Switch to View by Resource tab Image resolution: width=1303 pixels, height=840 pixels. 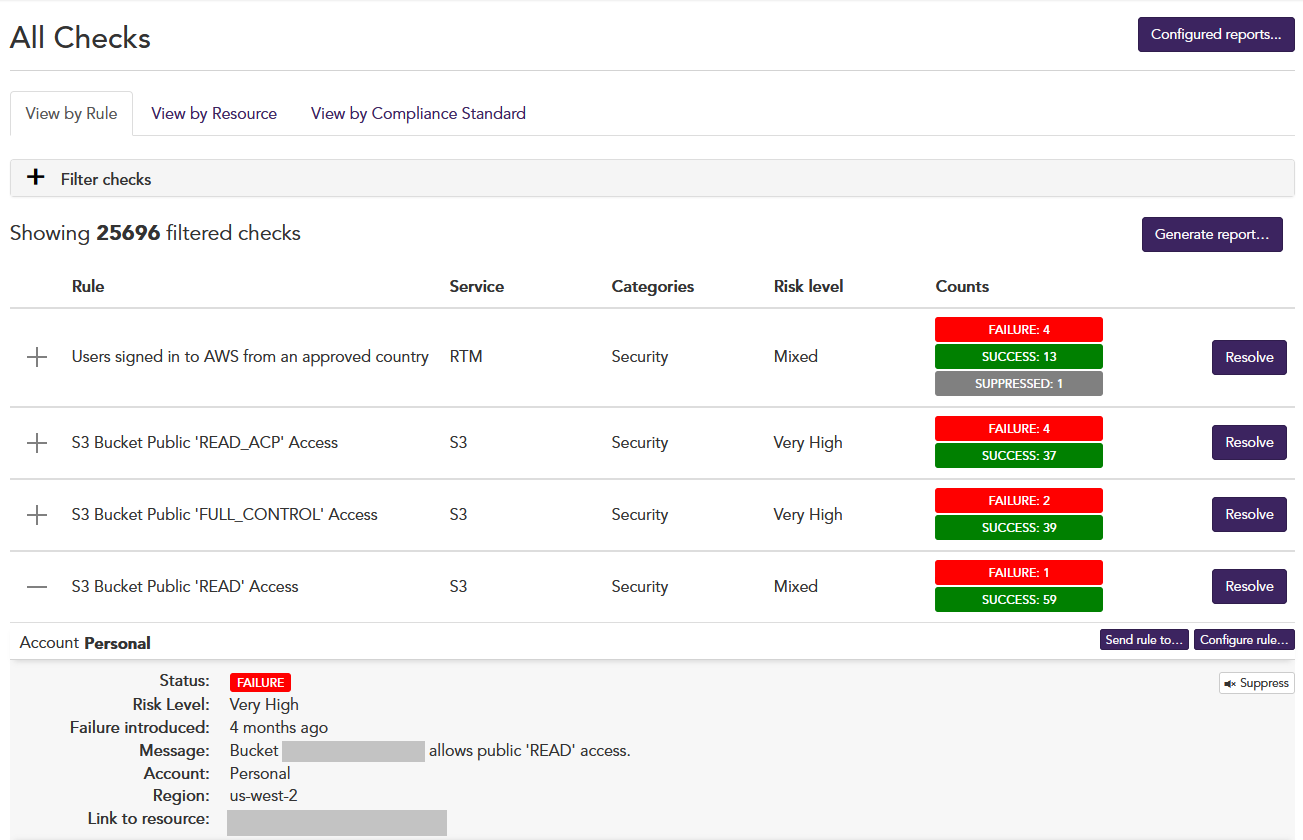pyautogui.click(x=214, y=114)
